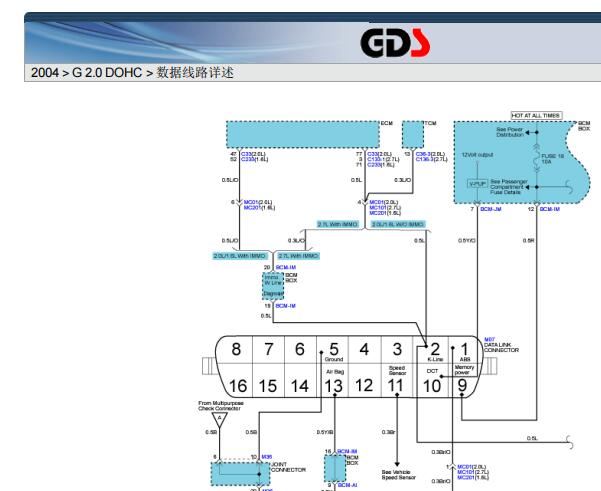
Task: Click pin 1 ABS on data link connector
Action: pos(465,351)
